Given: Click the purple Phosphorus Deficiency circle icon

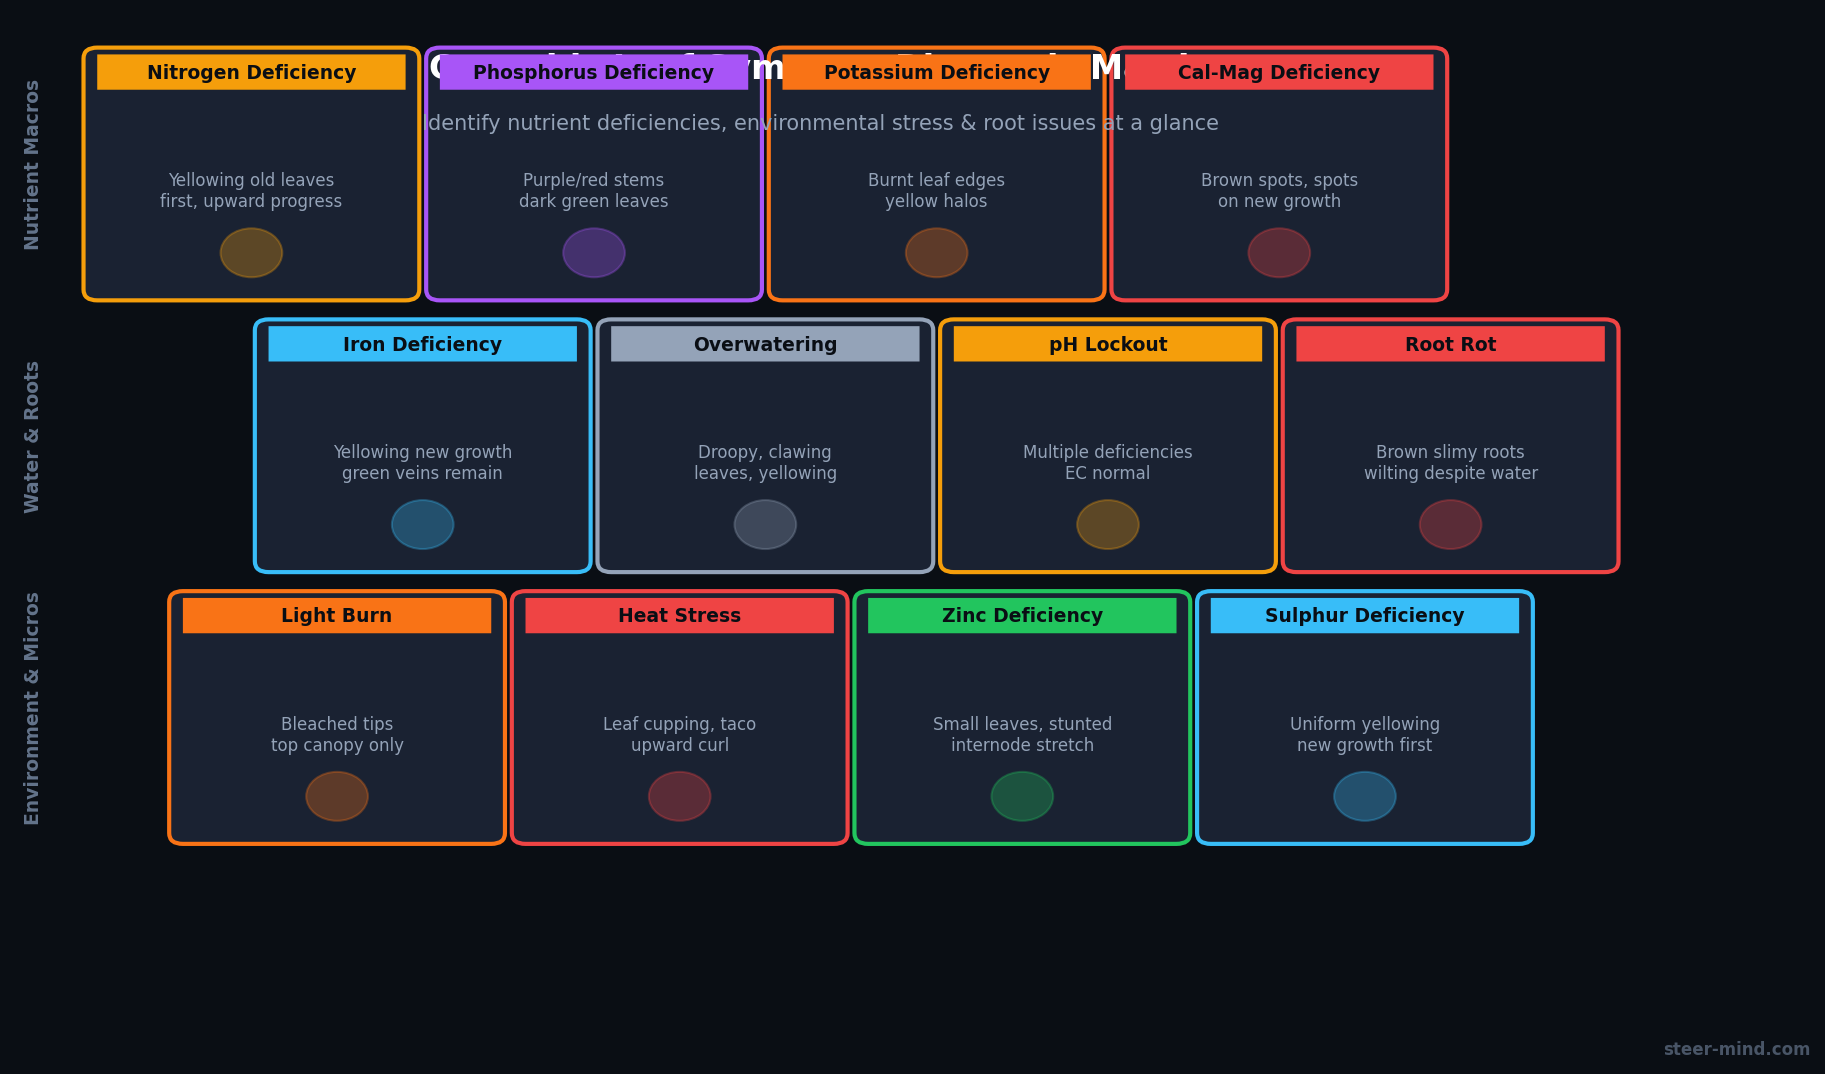Looking at the screenshot, I should [594, 253].
